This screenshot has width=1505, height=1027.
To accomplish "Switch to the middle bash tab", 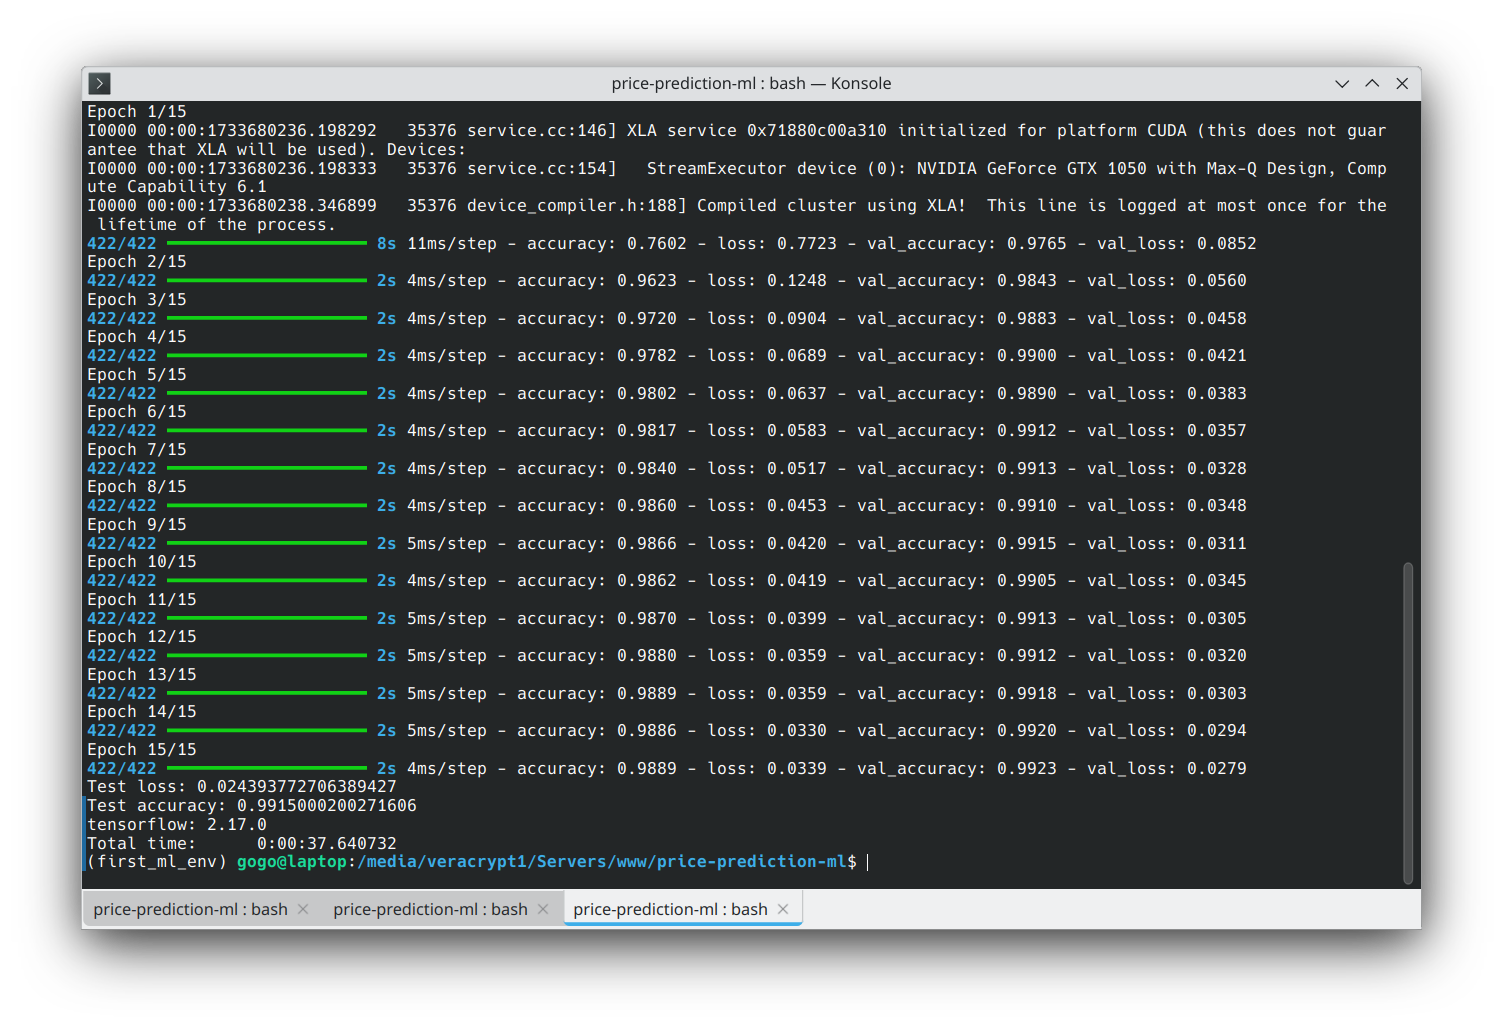I will pos(430,909).
